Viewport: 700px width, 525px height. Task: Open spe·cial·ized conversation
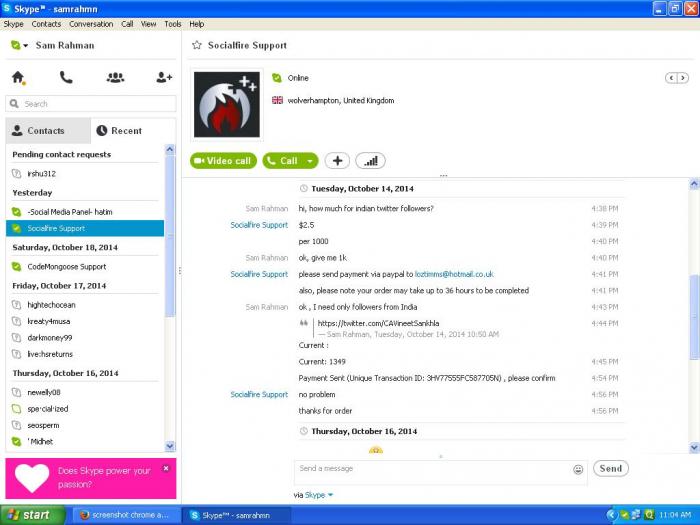pyautogui.click(x=85, y=409)
